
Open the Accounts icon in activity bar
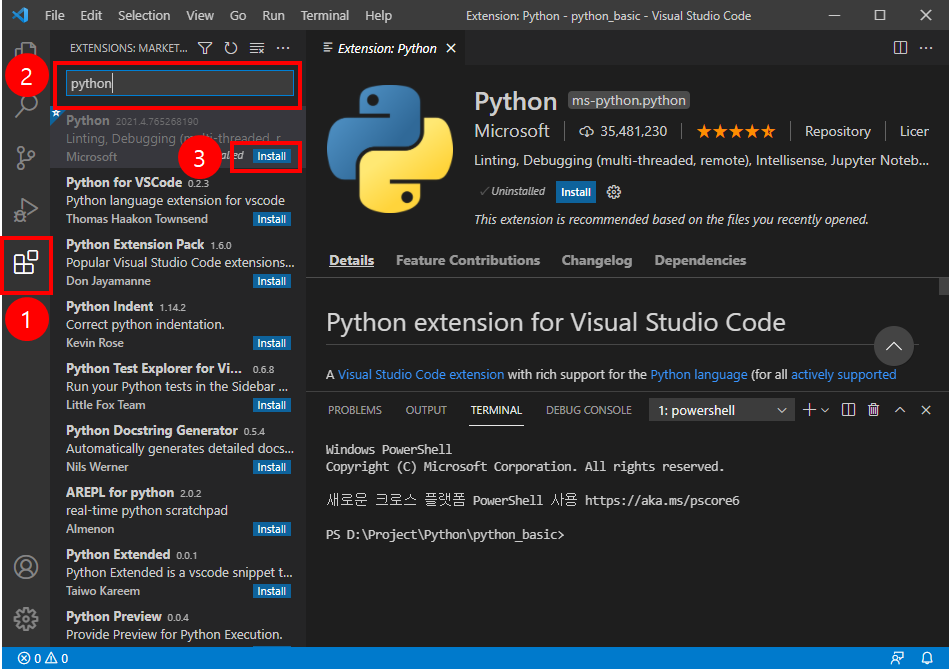pyautogui.click(x=26, y=567)
